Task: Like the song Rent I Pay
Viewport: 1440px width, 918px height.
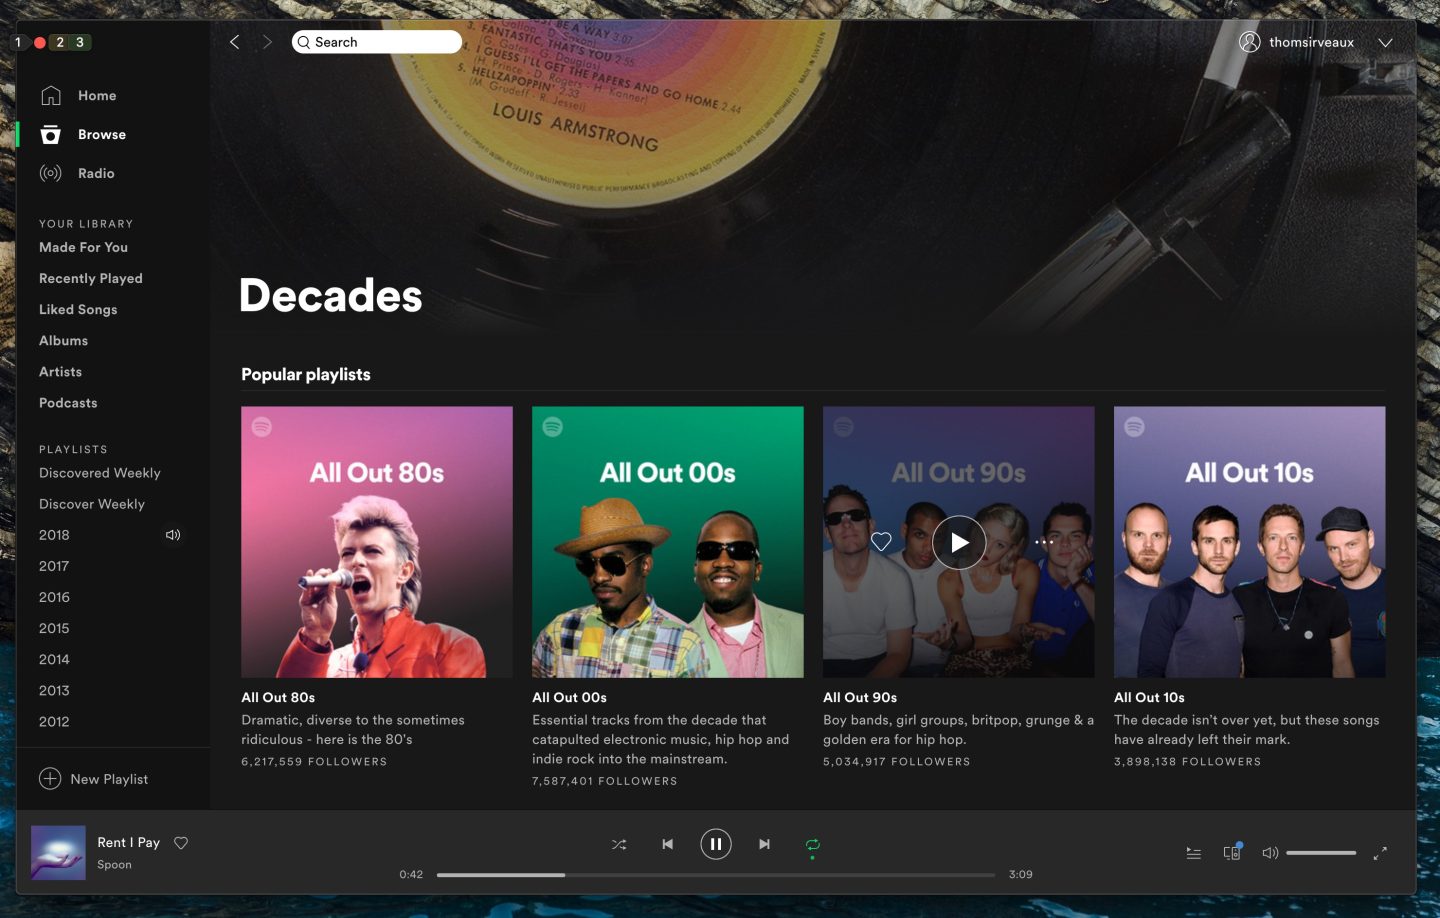Action: [x=181, y=843]
